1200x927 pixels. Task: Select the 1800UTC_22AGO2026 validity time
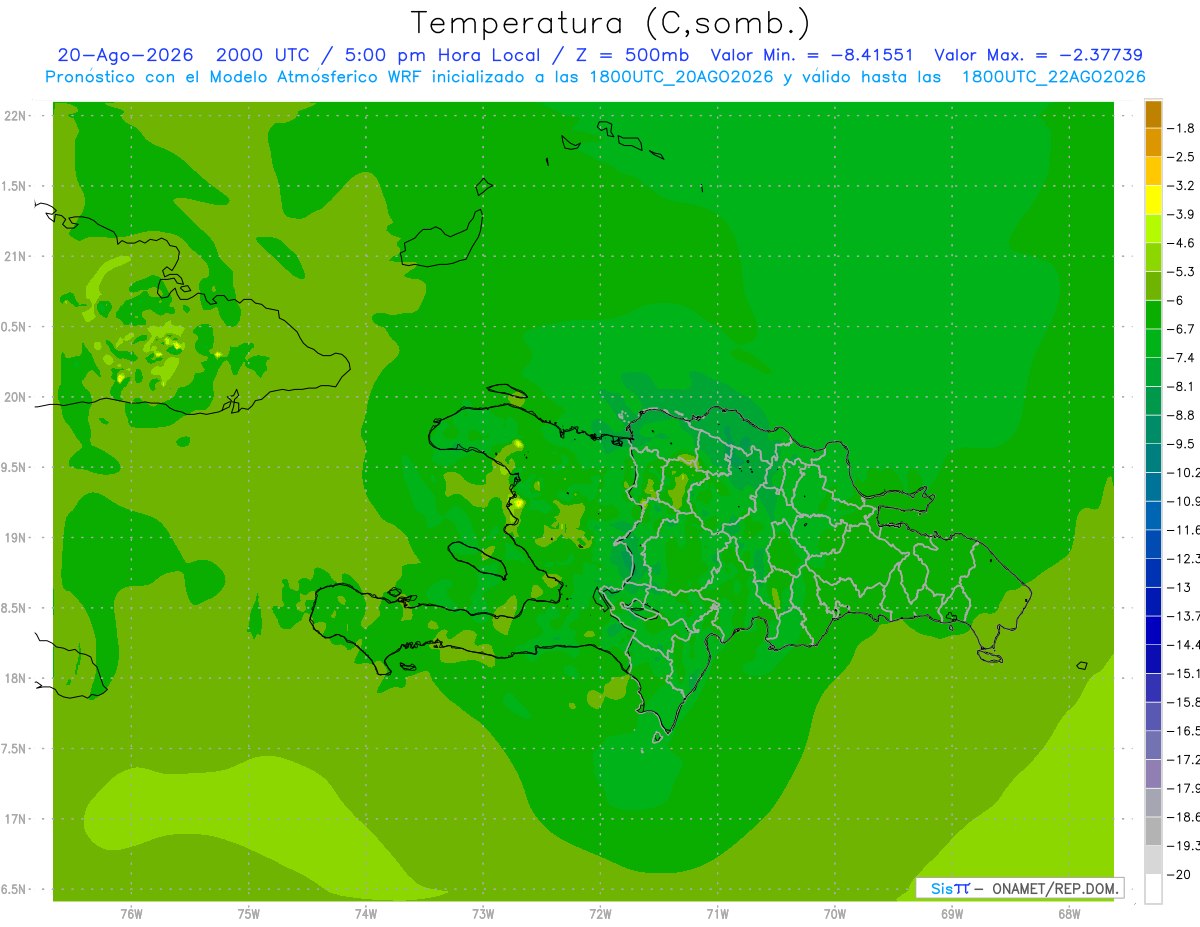tap(1054, 77)
